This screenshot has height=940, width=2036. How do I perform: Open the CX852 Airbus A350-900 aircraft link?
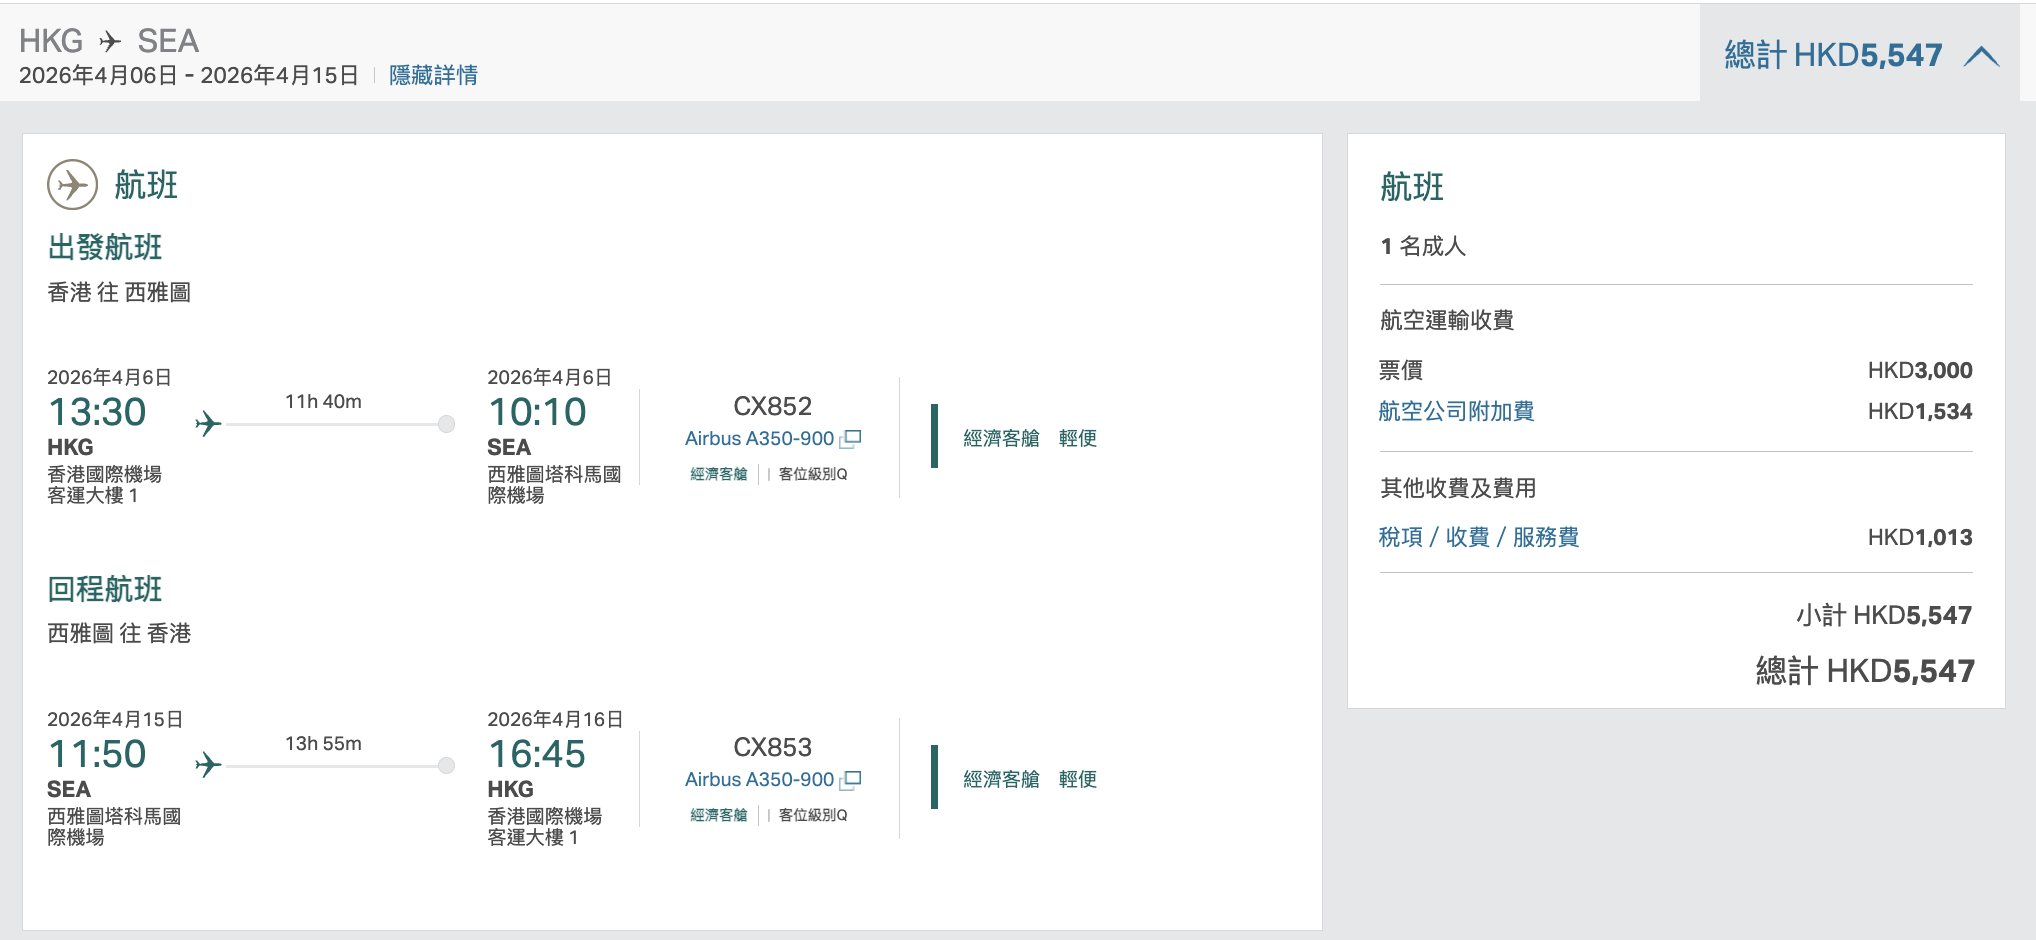tap(759, 438)
